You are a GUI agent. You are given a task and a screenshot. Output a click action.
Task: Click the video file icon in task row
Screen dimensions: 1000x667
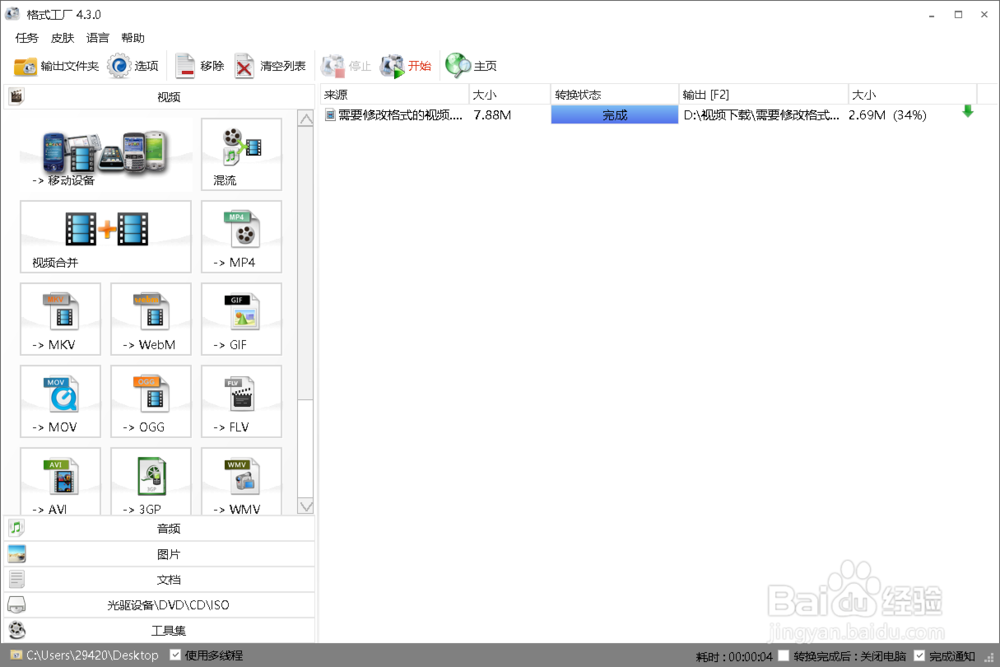[330, 115]
